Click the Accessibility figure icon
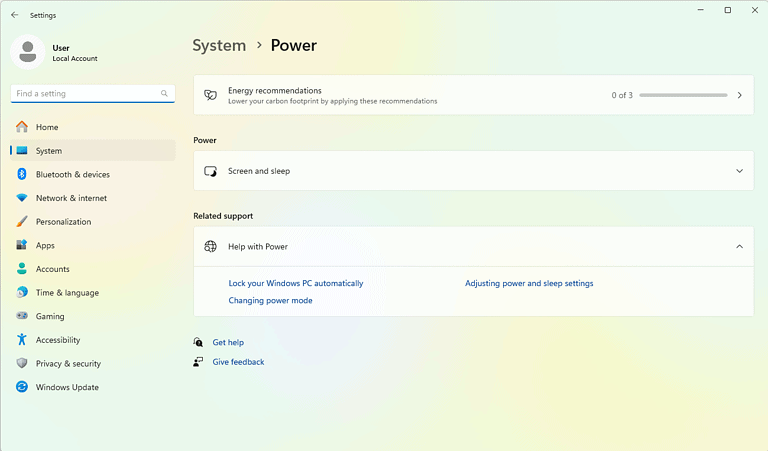The image size is (768, 451). (22, 340)
